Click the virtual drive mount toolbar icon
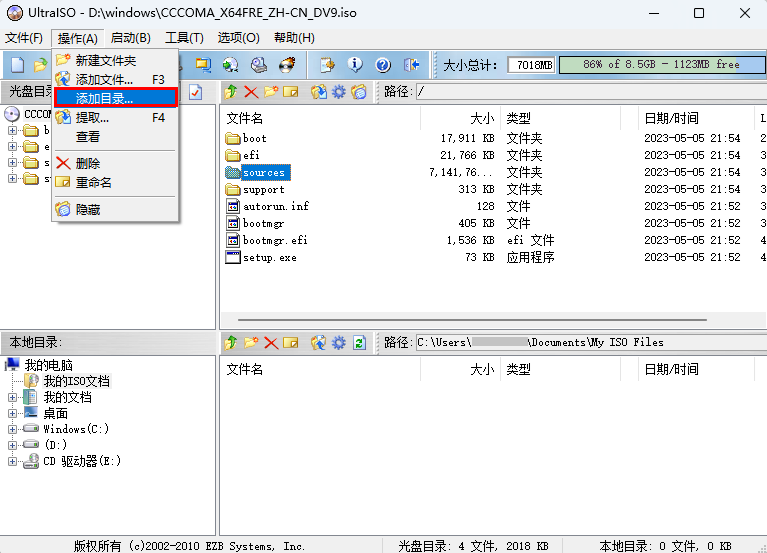The width and height of the screenshot is (767, 553). [x=259, y=65]
